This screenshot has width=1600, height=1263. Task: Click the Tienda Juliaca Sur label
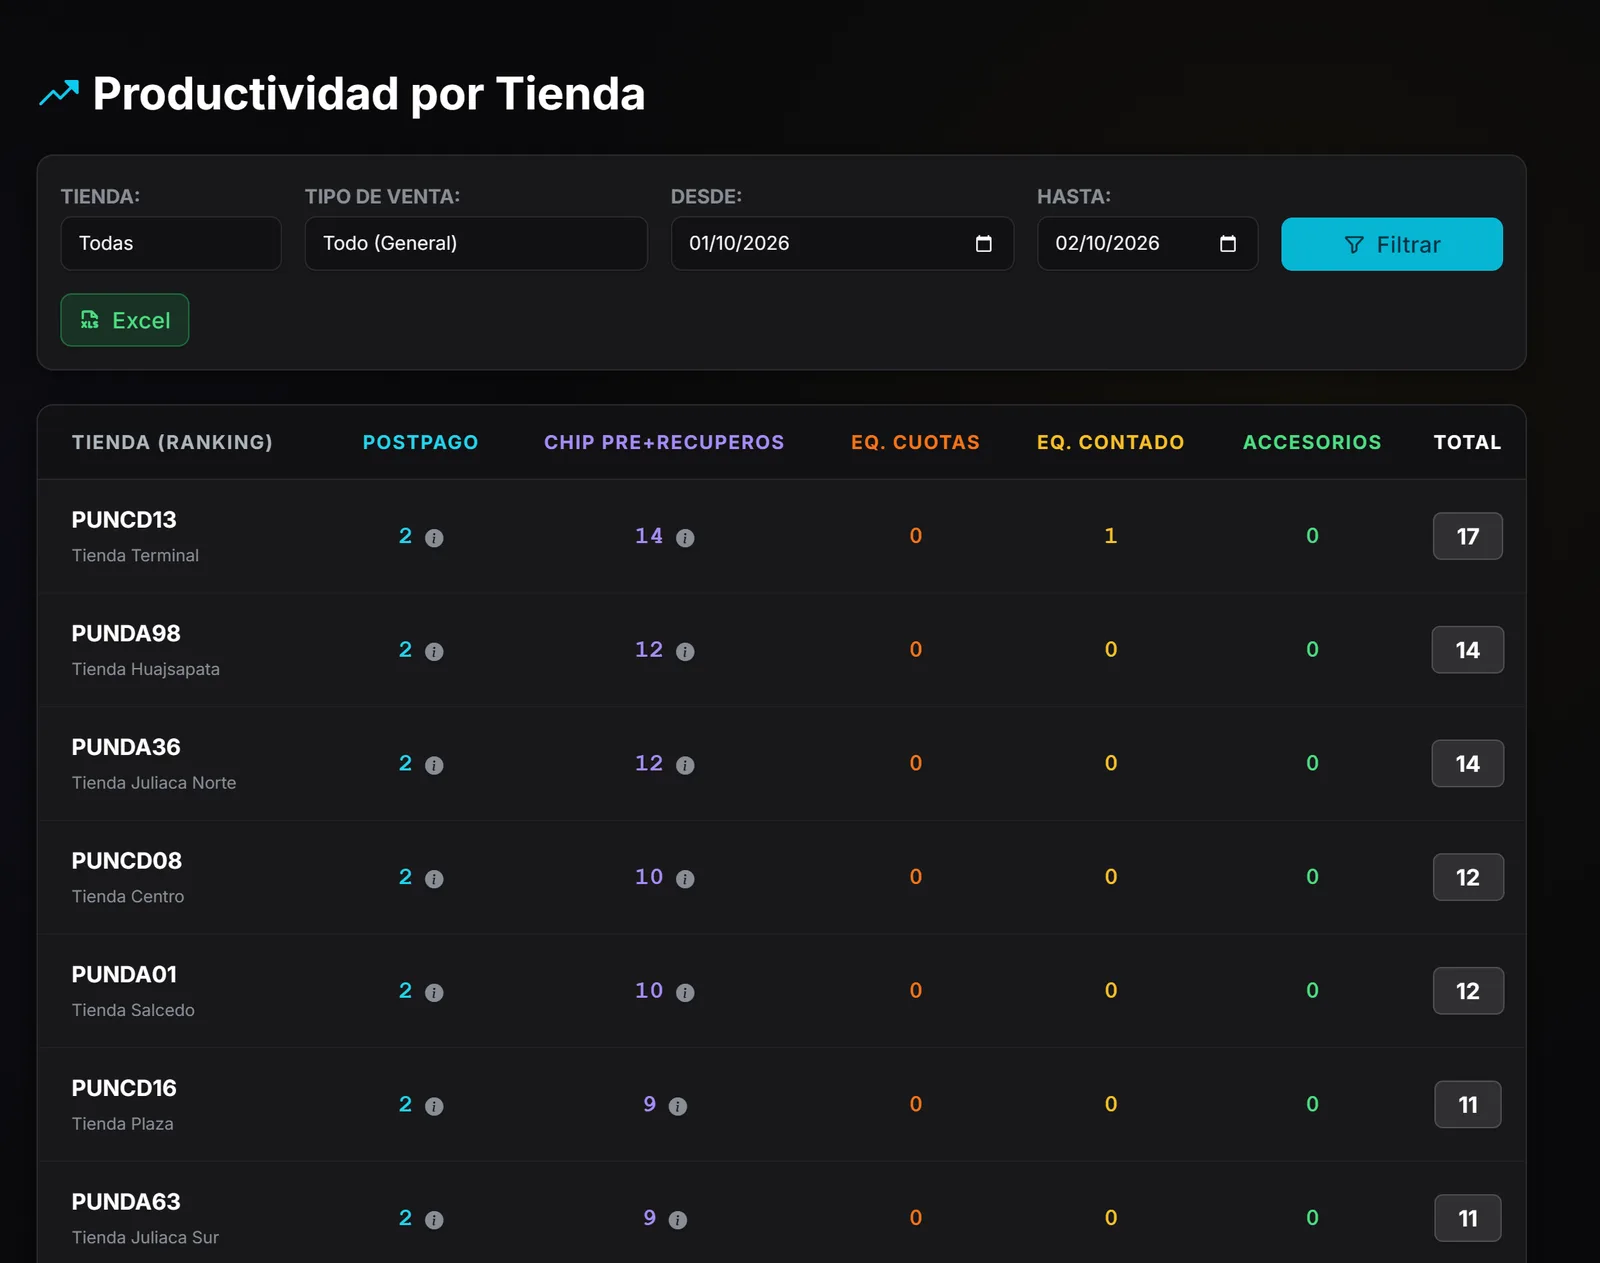pyautogui.click(x=145, y=1238)
